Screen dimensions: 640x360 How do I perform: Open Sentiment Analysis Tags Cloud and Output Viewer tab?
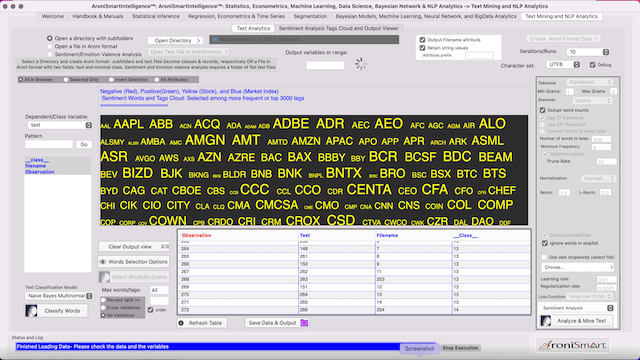(338, 28)
